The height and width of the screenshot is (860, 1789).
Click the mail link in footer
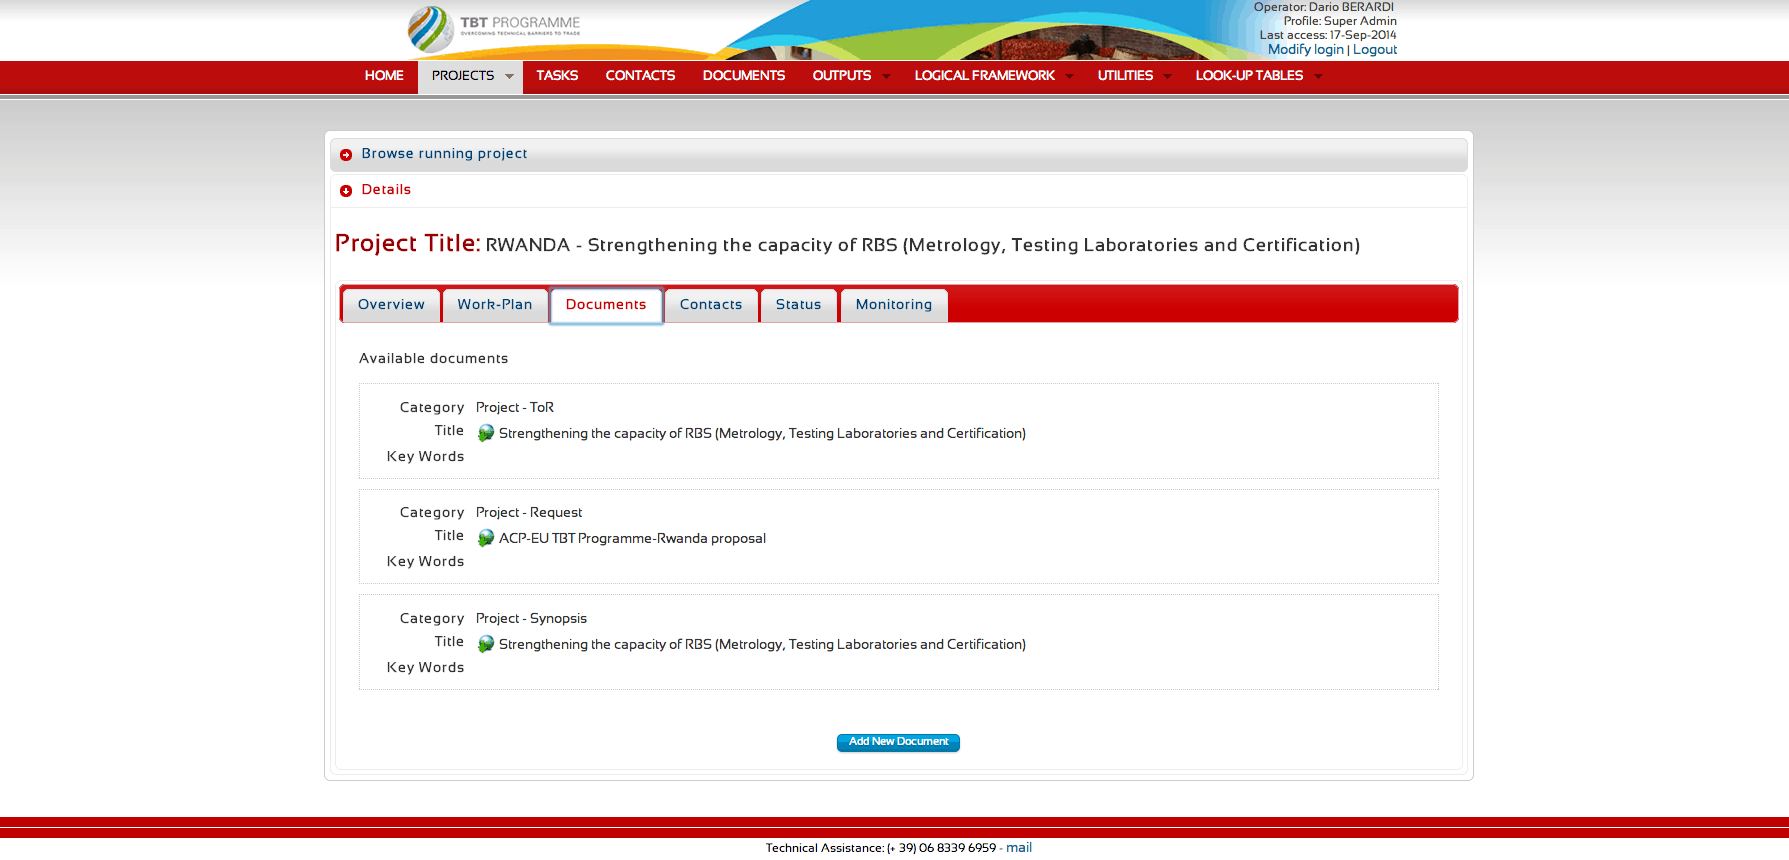1019,848
